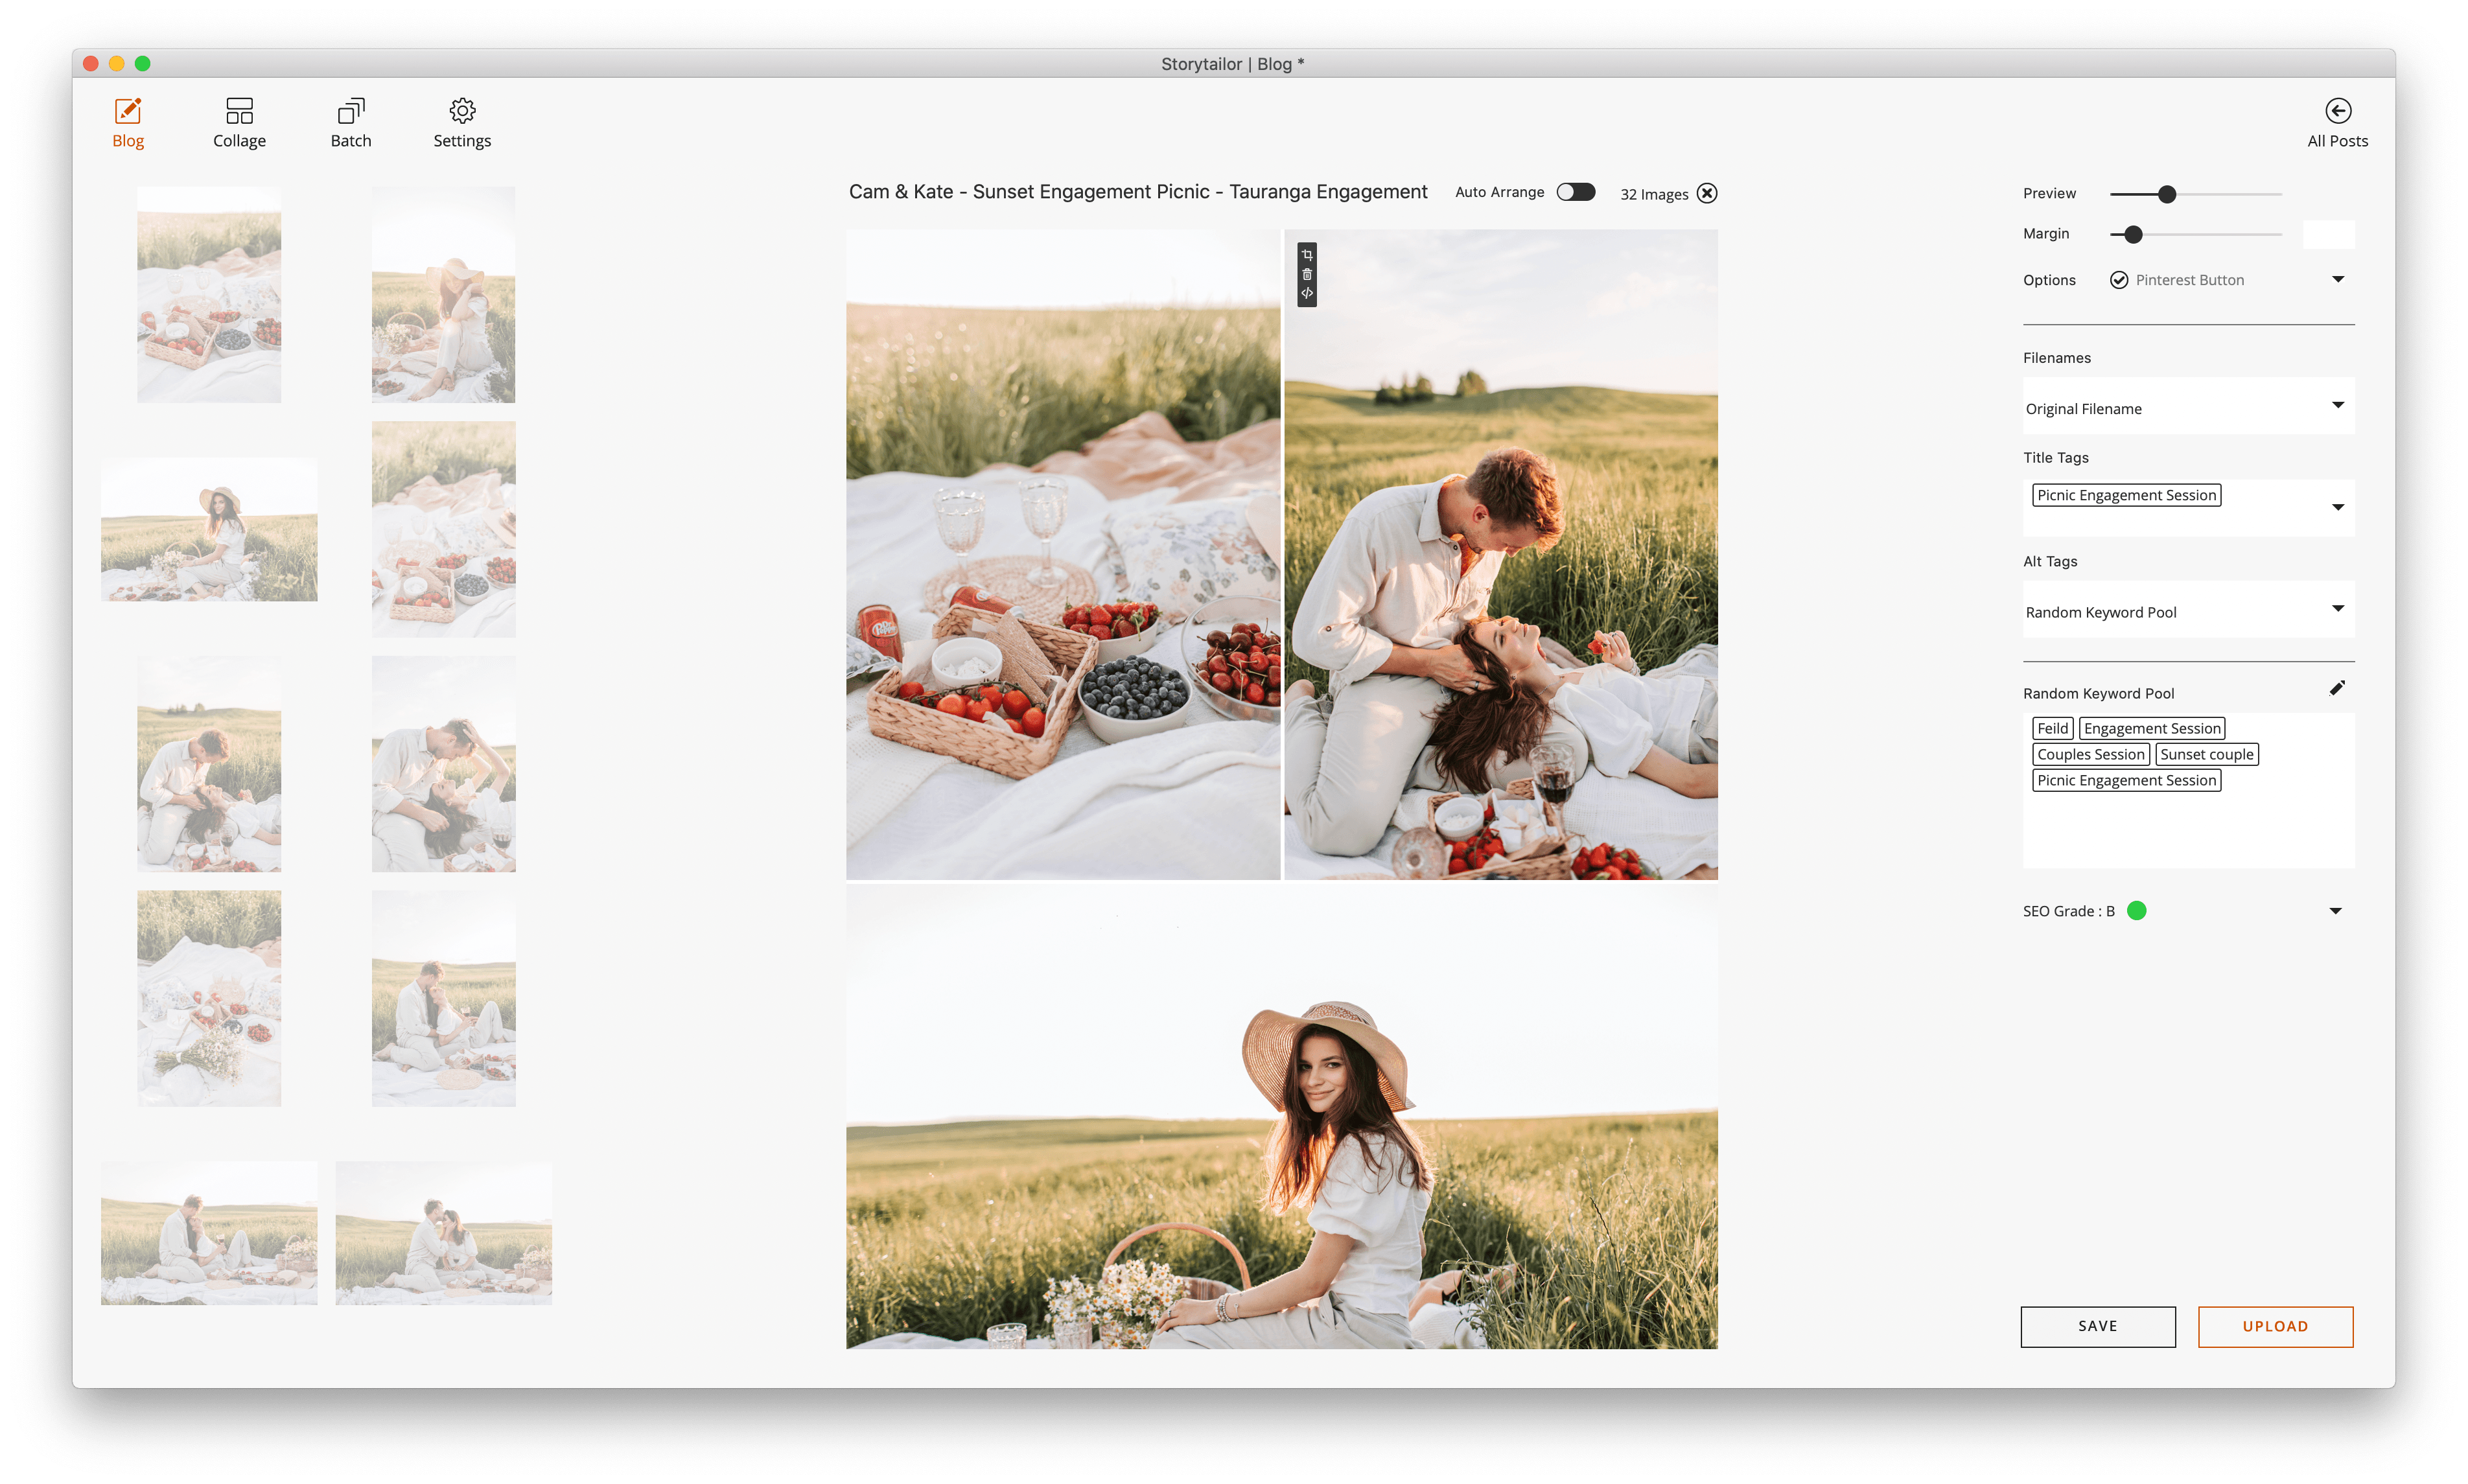Open the Settings tab
Screen dimensions: 2468x1484
[x=462, y=123]
